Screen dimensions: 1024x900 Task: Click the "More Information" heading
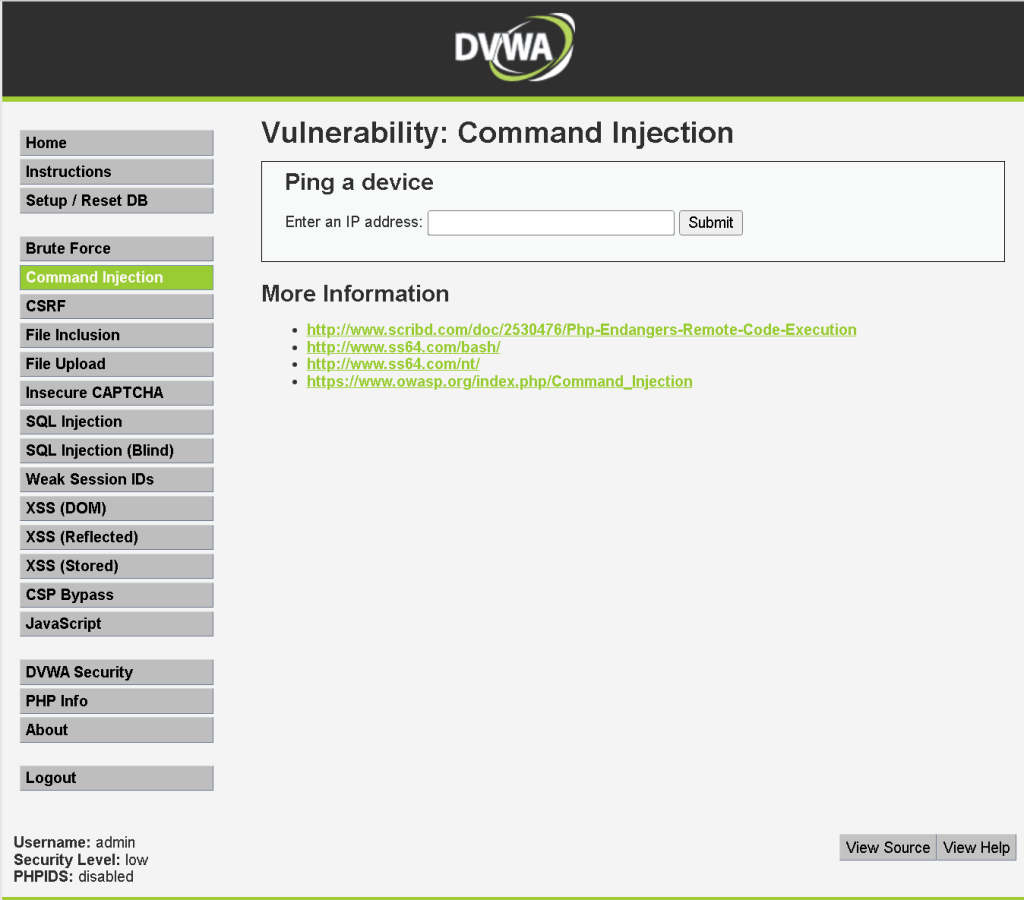point(355,294)
